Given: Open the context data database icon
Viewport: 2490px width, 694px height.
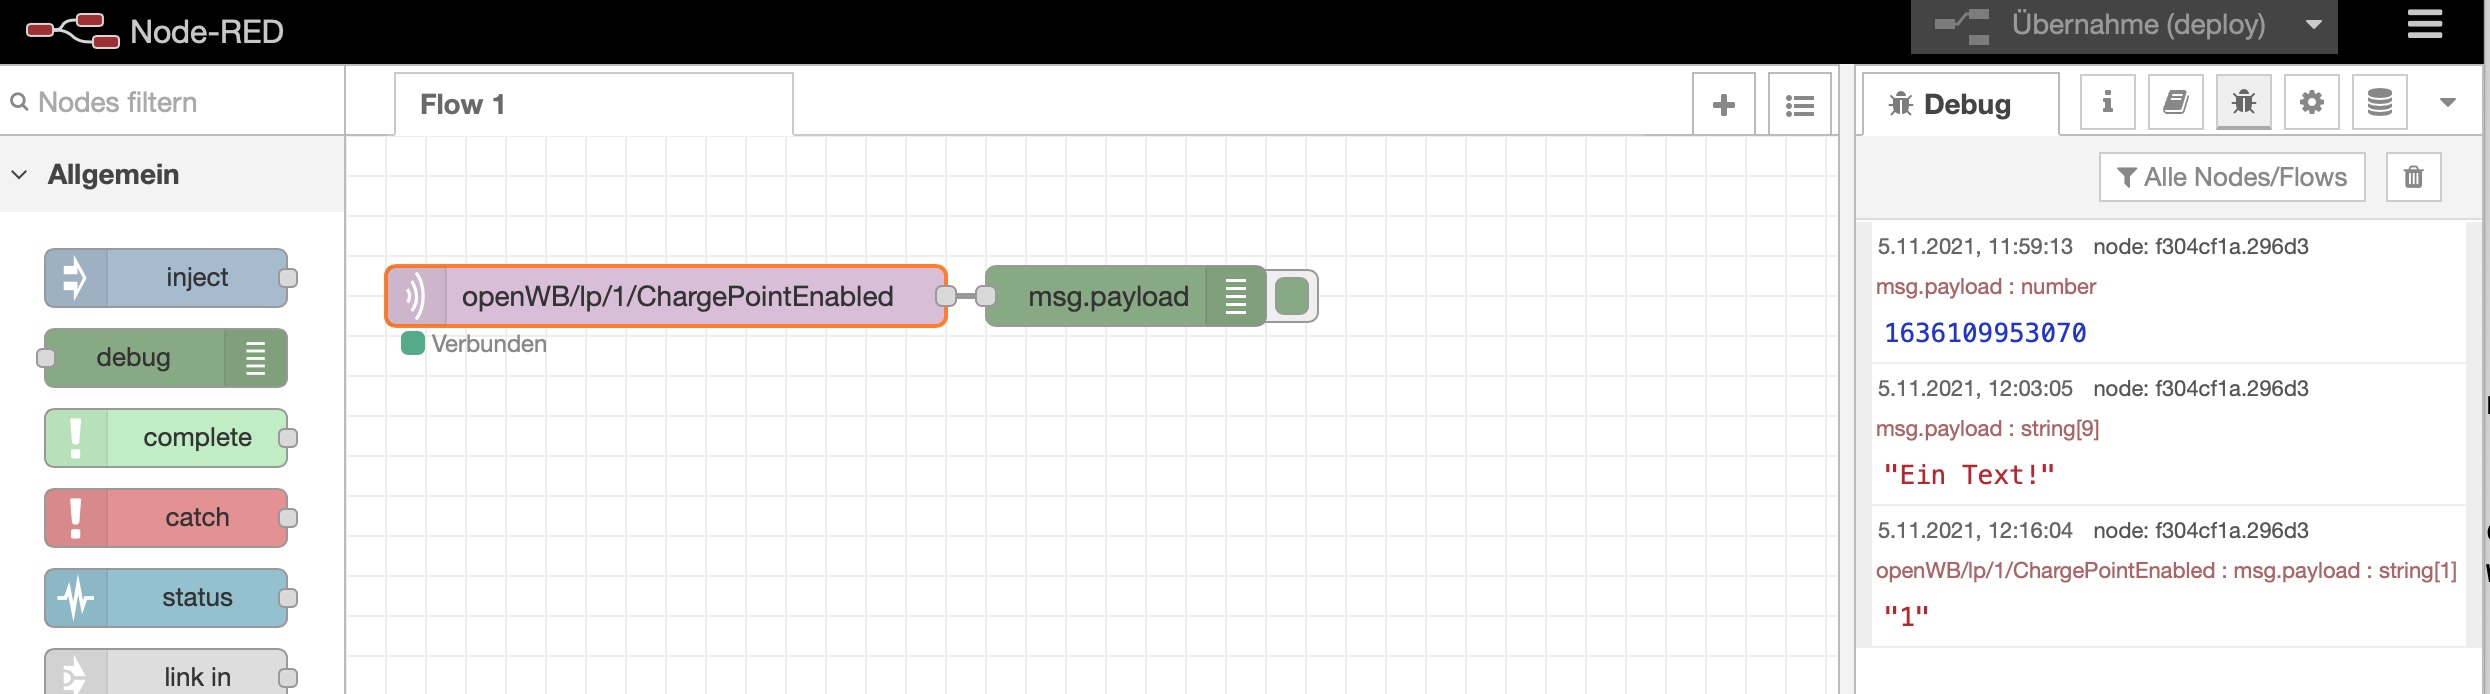Looking at the screenshot, I should pos(2380,102).
